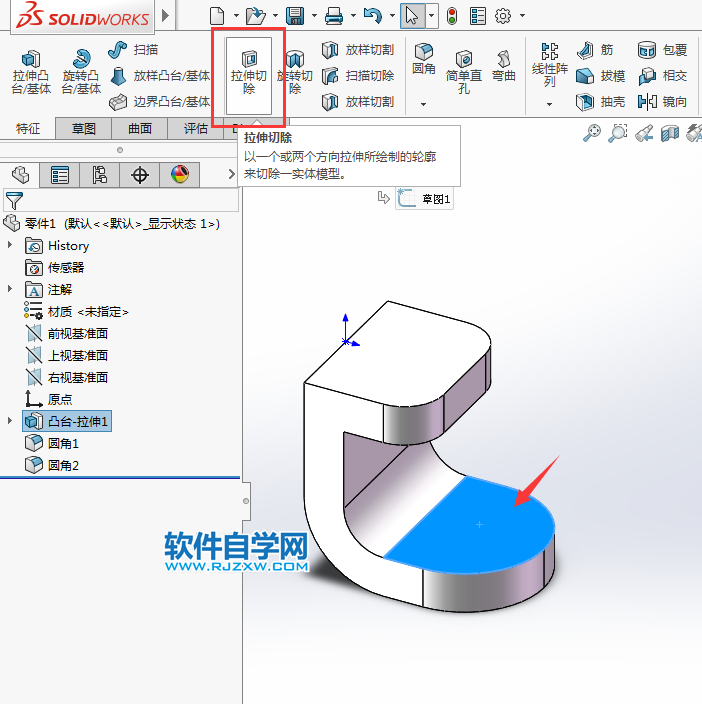
Task: Open the Save dropdown arrow
Action: pos(314,16)
